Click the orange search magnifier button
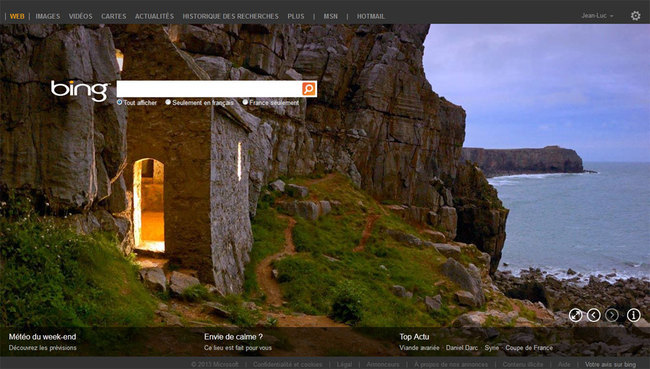The width and height of the screenshot is (650, 369). coord(309,89)
